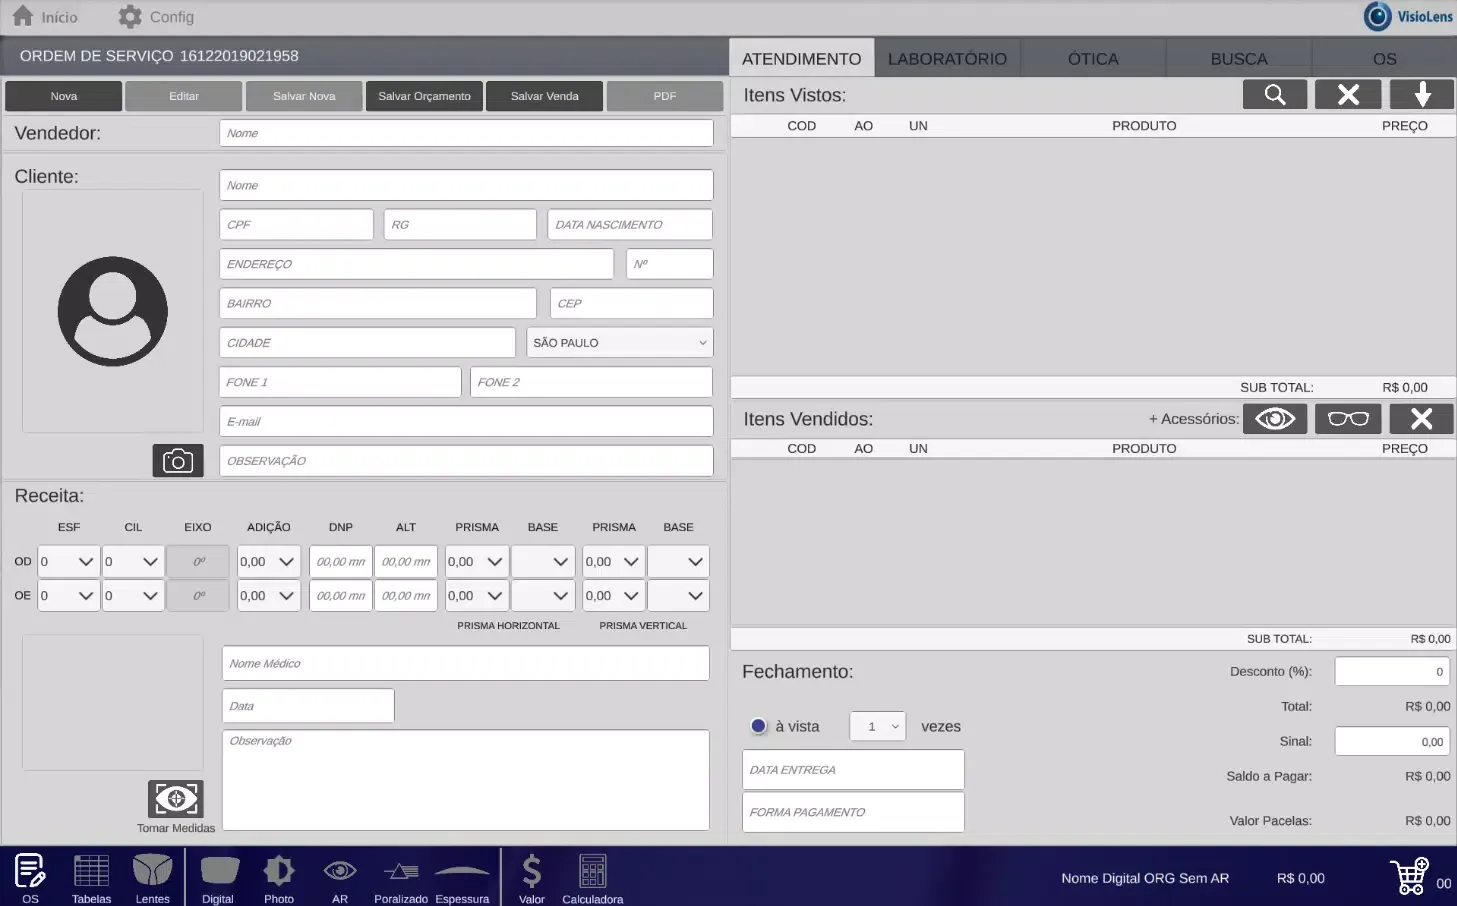This screenshot has height=906, width=1457.
Task: Open the installments vezes dropdown
Action: (877, 726)
